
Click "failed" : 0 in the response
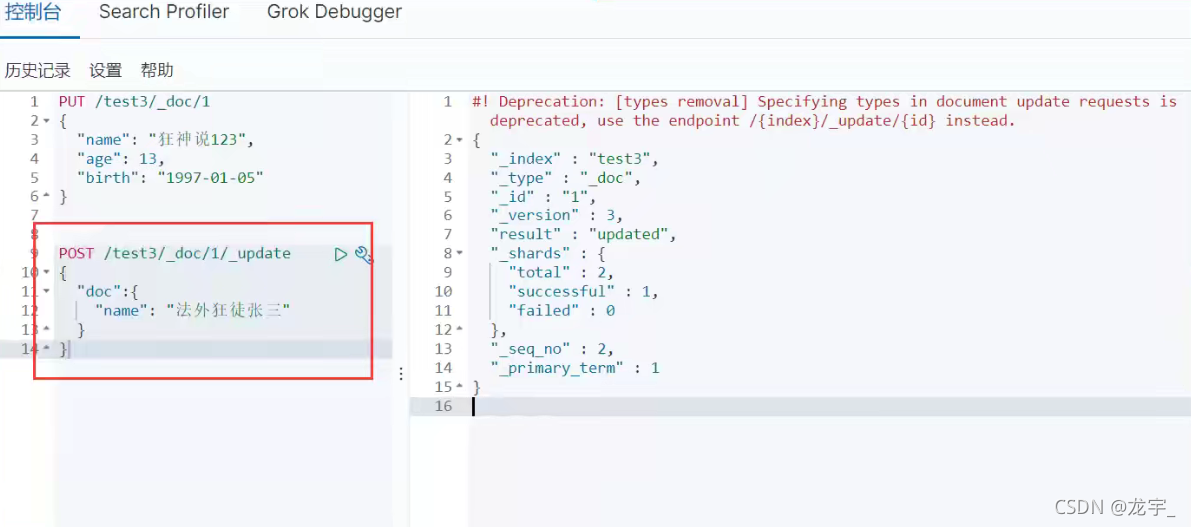pyautogui.click(x=561, y=311)
